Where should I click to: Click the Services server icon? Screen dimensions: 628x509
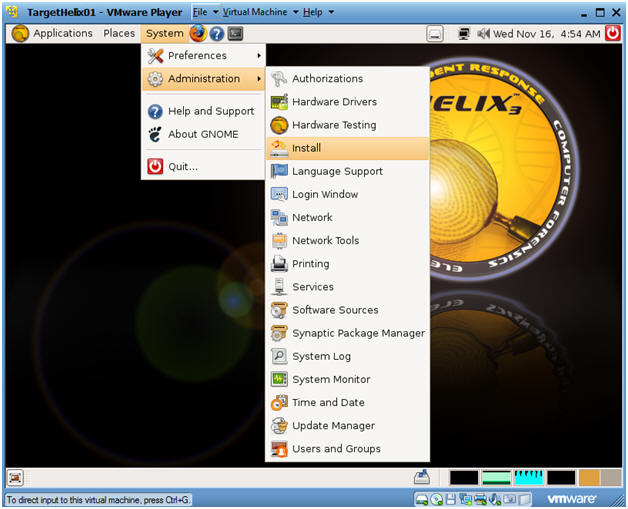tap(279, 287)
